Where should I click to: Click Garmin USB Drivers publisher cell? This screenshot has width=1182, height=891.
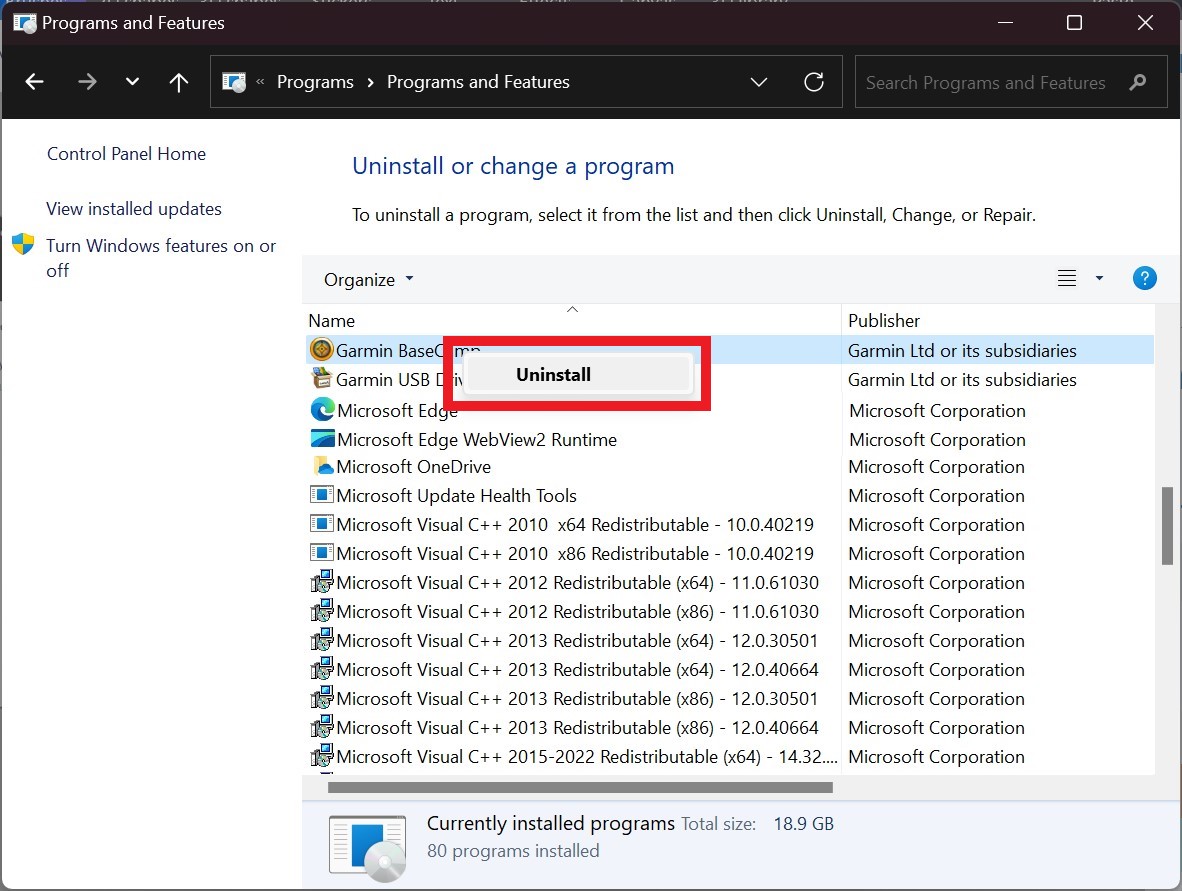coord(962,380)
